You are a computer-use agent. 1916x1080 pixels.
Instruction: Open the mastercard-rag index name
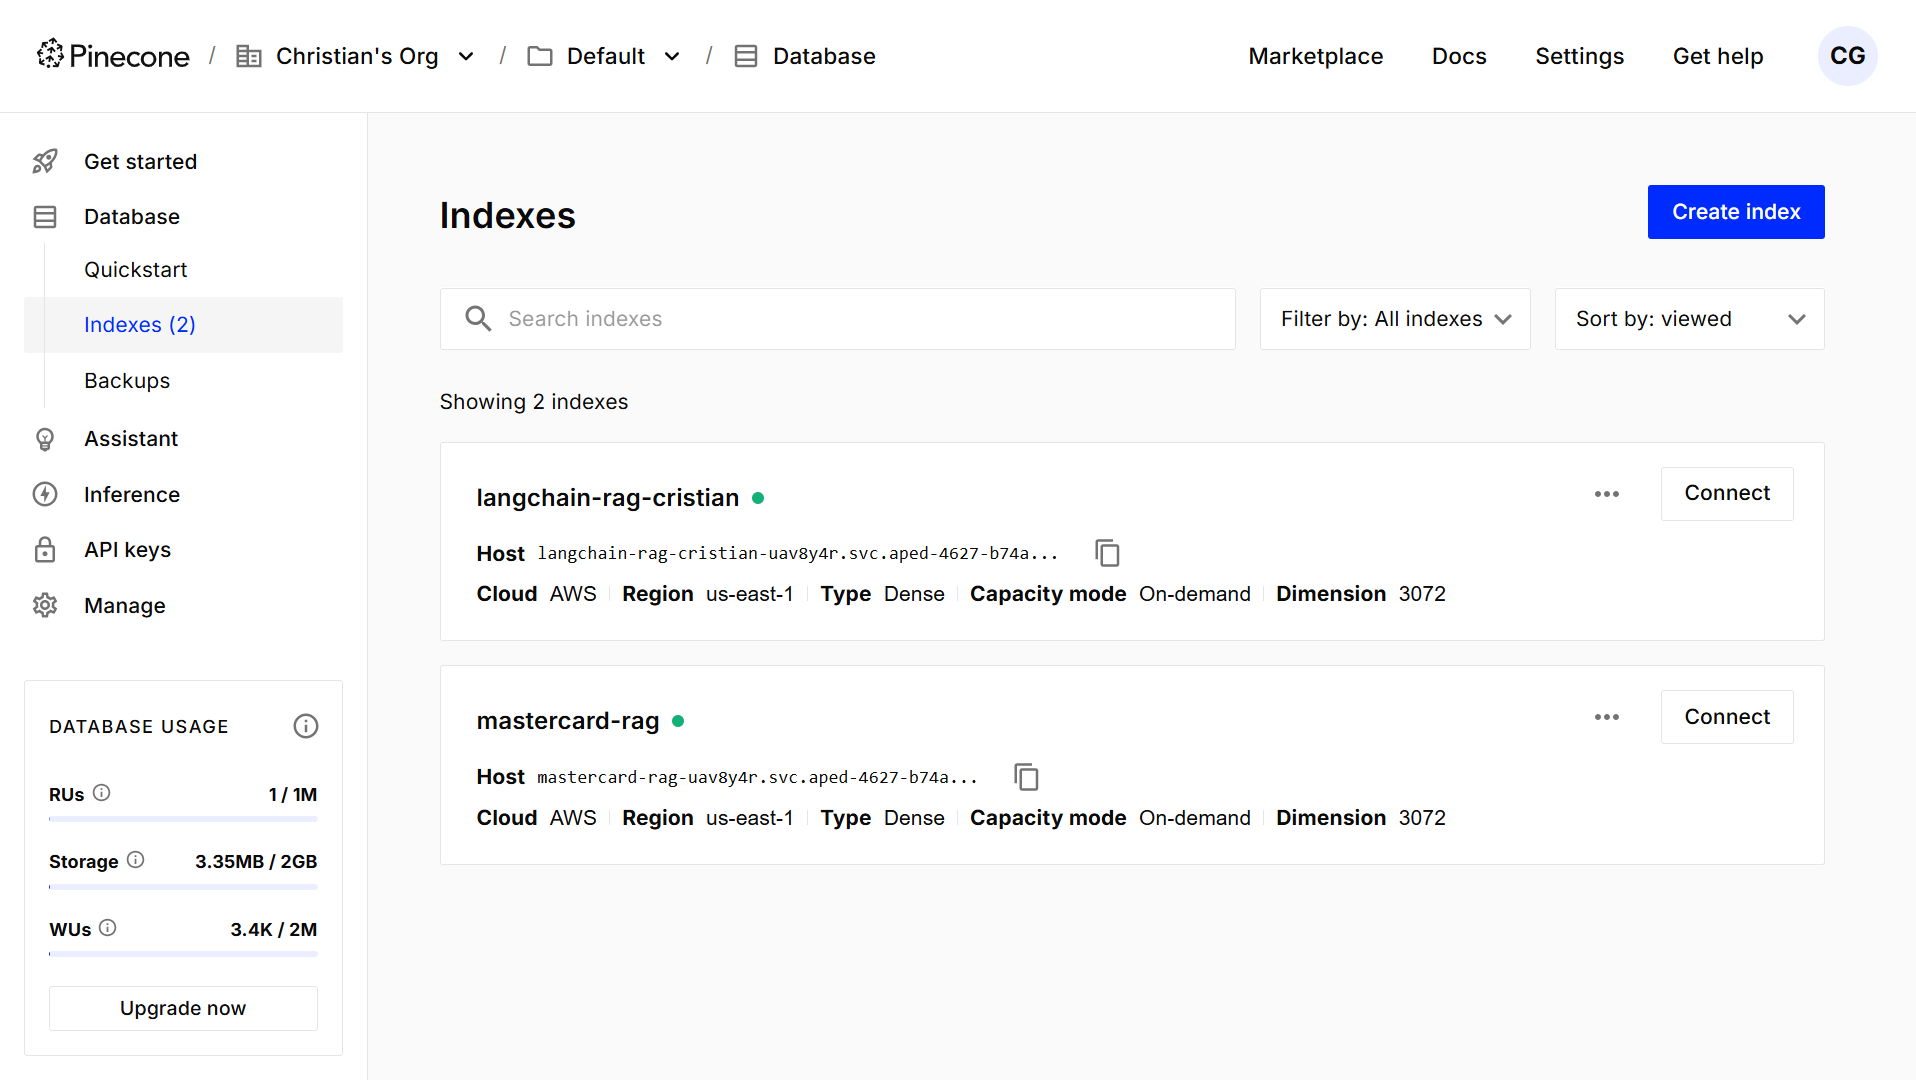click(x=568, y=721)
